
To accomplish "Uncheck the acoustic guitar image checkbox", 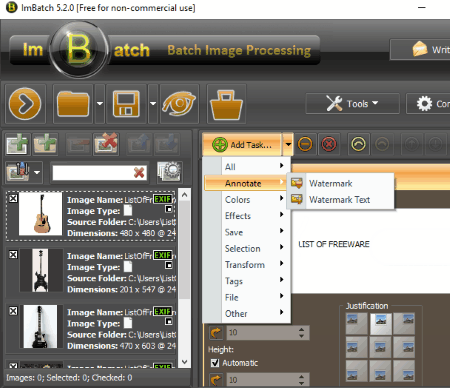I will (13, 198).
